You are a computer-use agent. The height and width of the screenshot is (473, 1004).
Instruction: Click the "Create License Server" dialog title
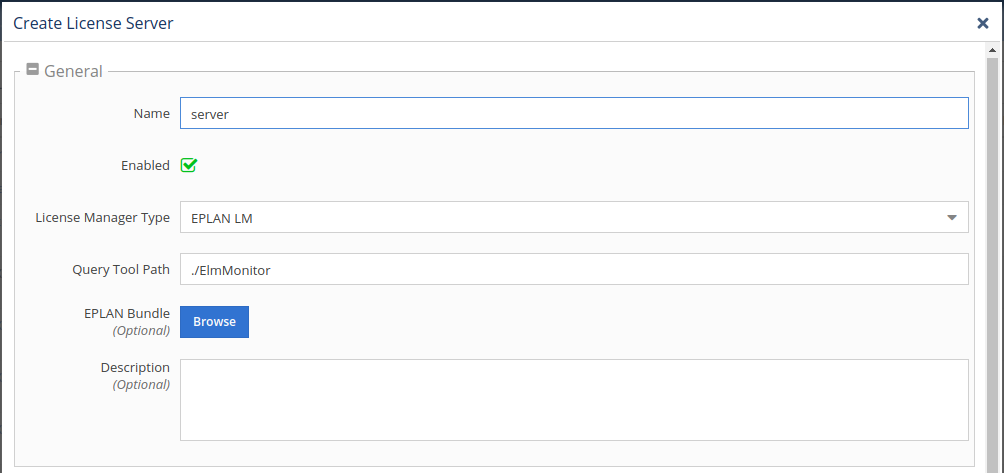click(x=93, y=23)
